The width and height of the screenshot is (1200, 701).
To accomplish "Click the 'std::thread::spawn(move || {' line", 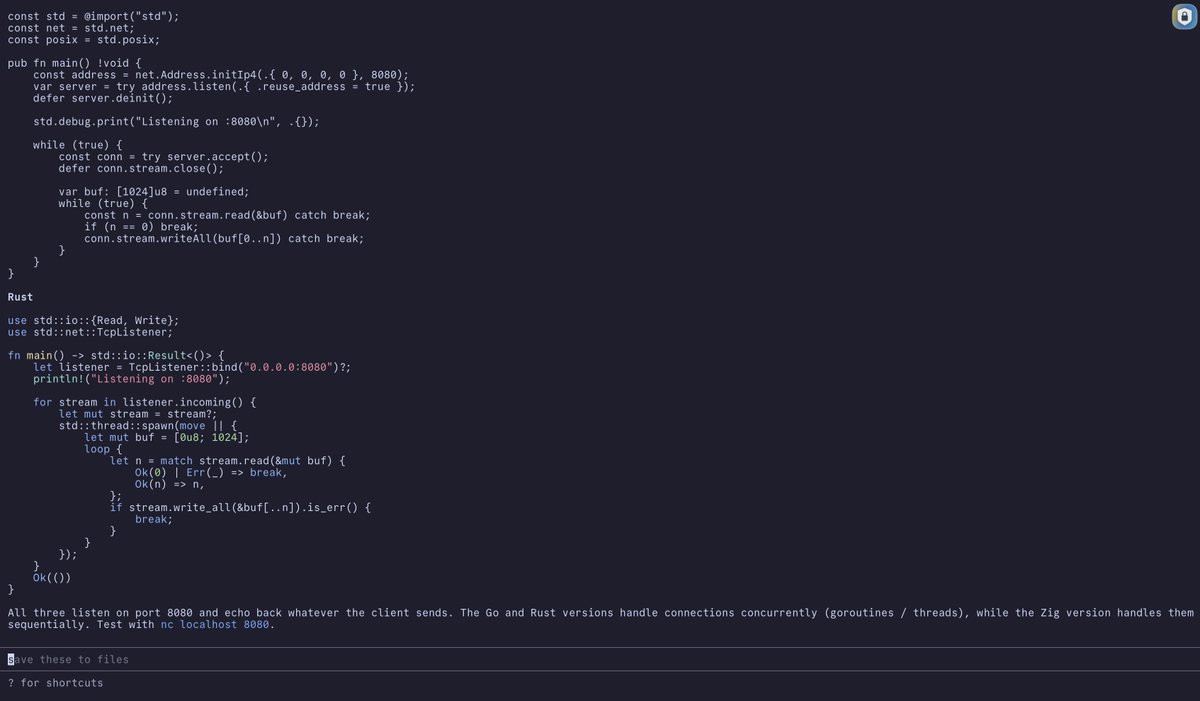I will pos(148,426).
